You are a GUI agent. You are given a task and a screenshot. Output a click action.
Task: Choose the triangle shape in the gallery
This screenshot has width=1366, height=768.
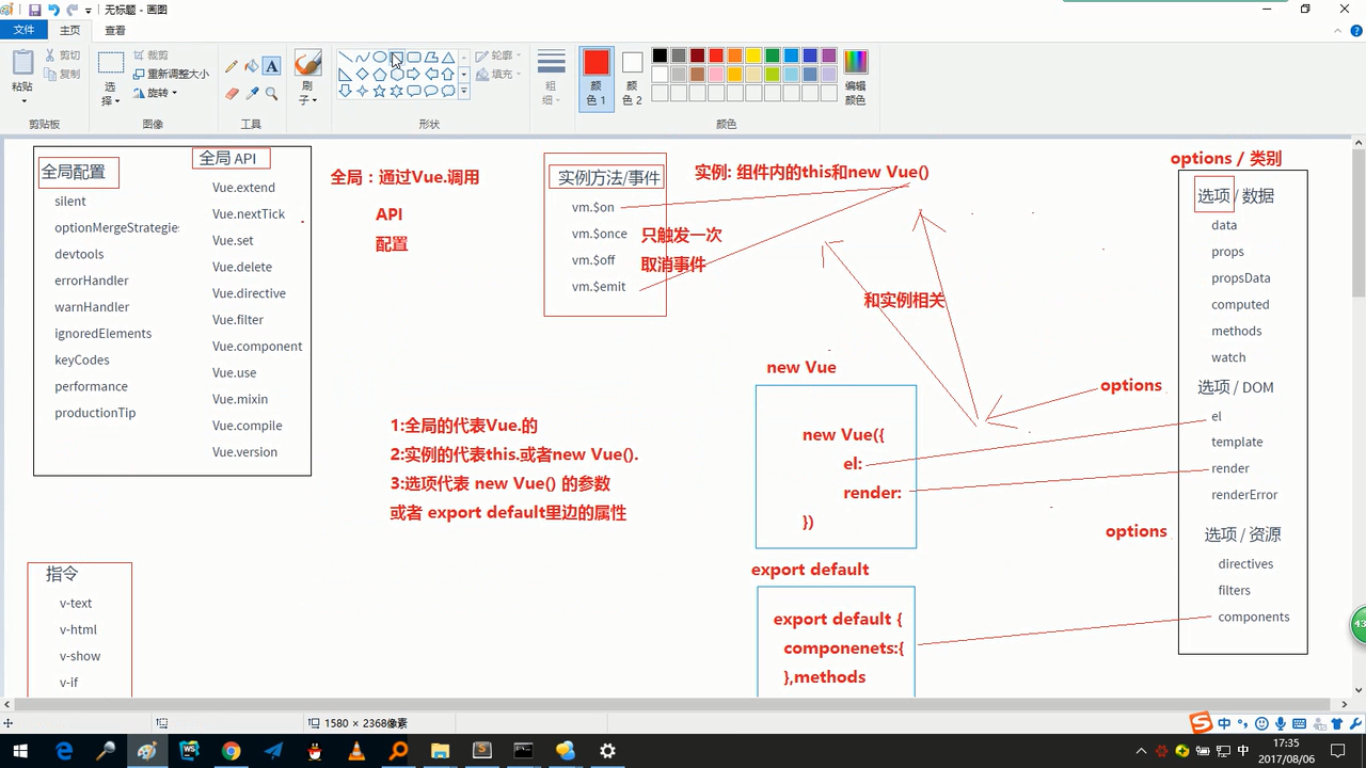pyautogui.click(x=448, y=57)
